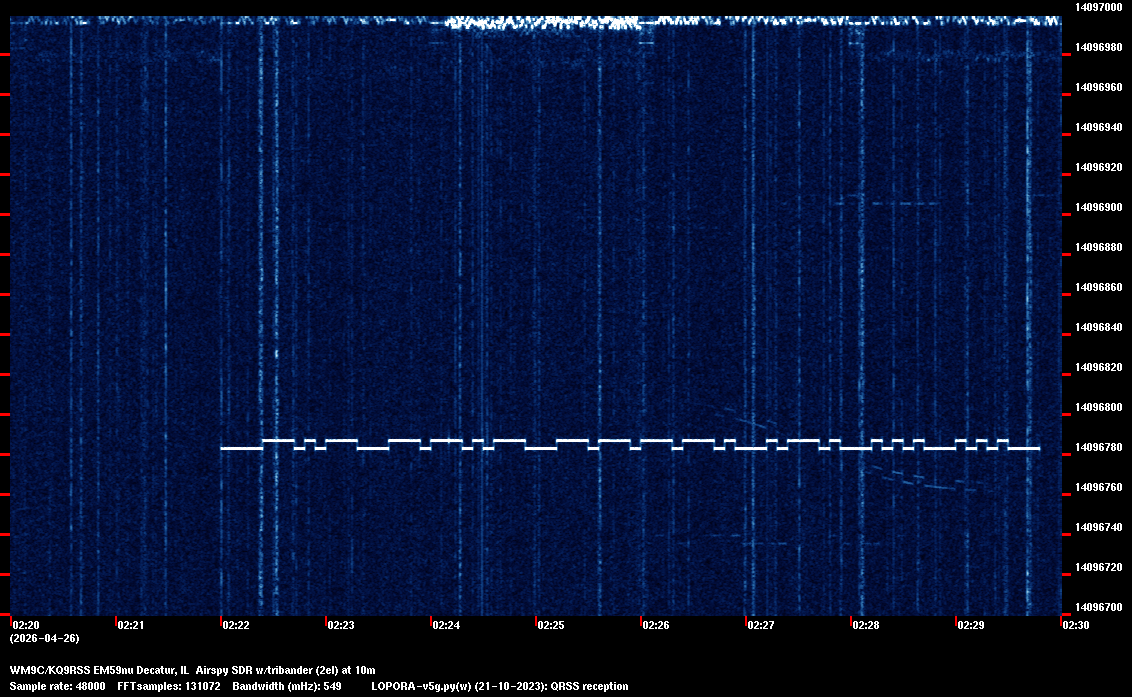
Task: Select the 02:22 time label
Action: [x=236, y=625]
